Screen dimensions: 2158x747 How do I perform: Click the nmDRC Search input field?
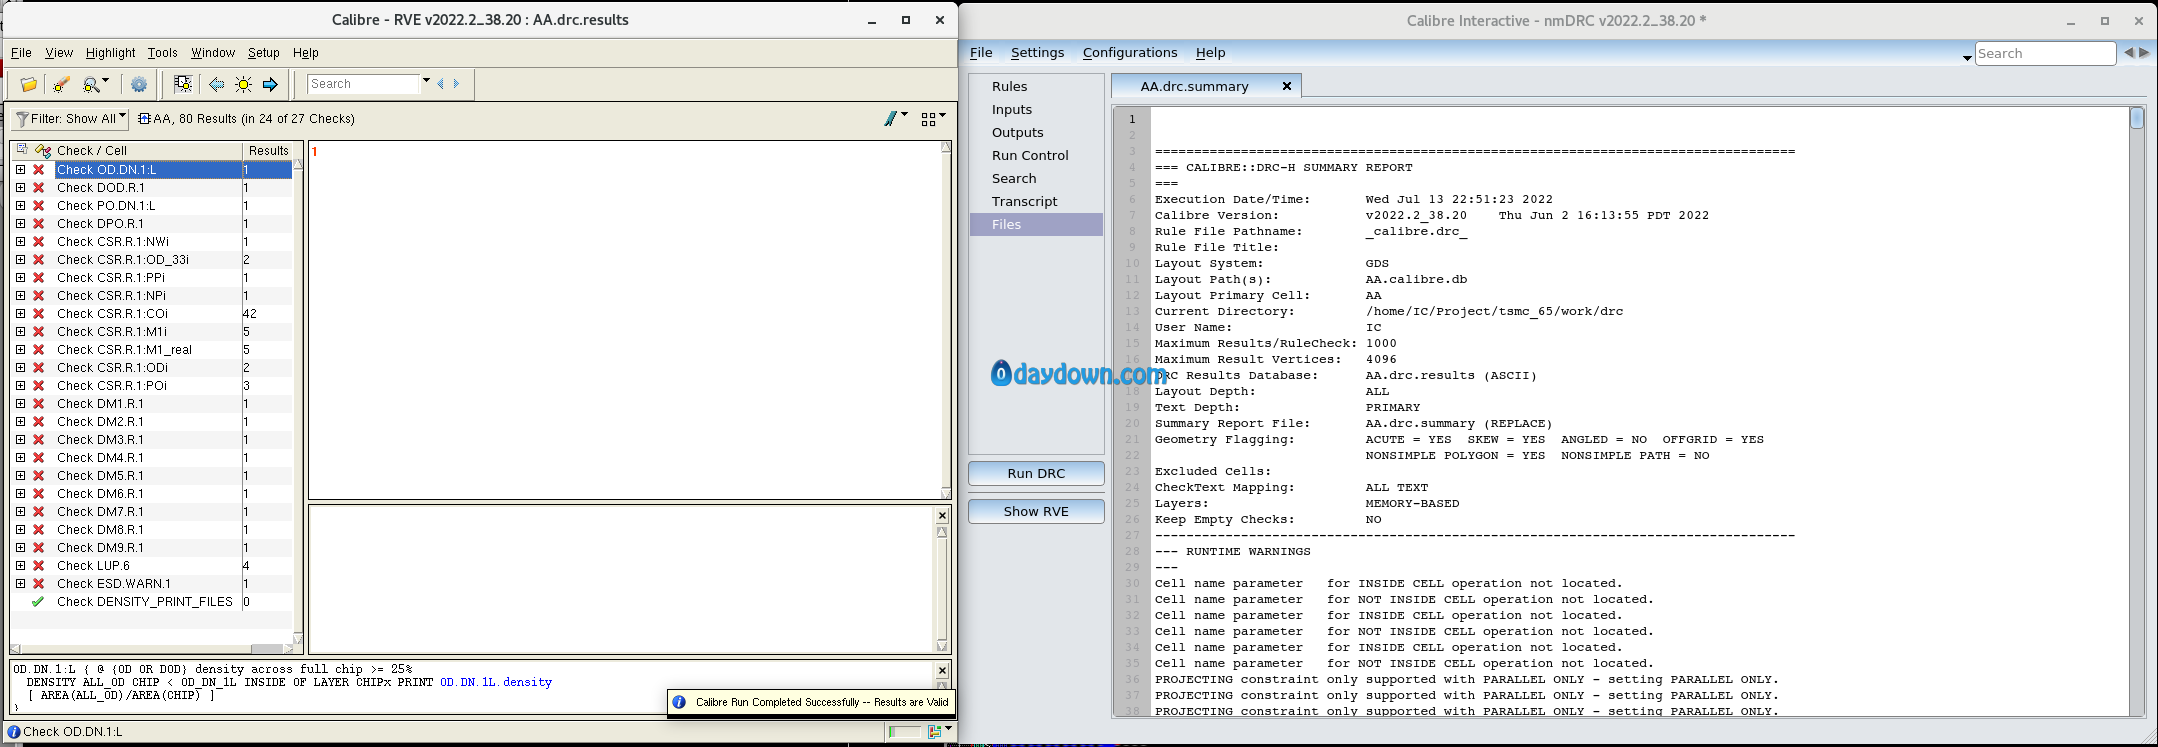pos(2045,53)
